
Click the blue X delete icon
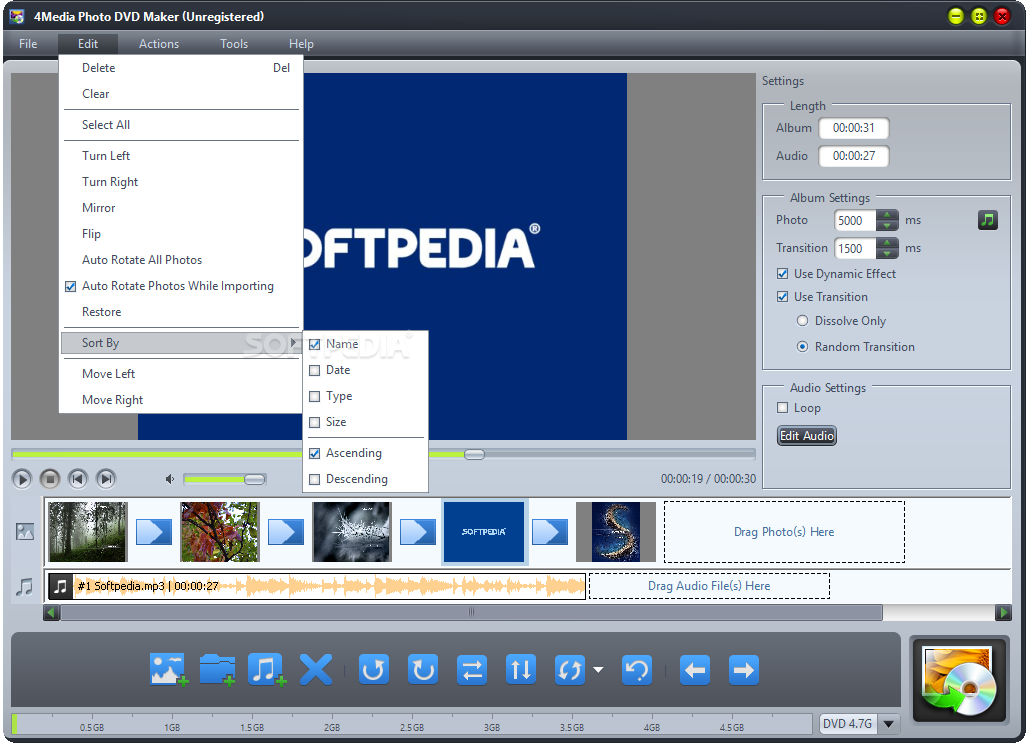point(315,669)
